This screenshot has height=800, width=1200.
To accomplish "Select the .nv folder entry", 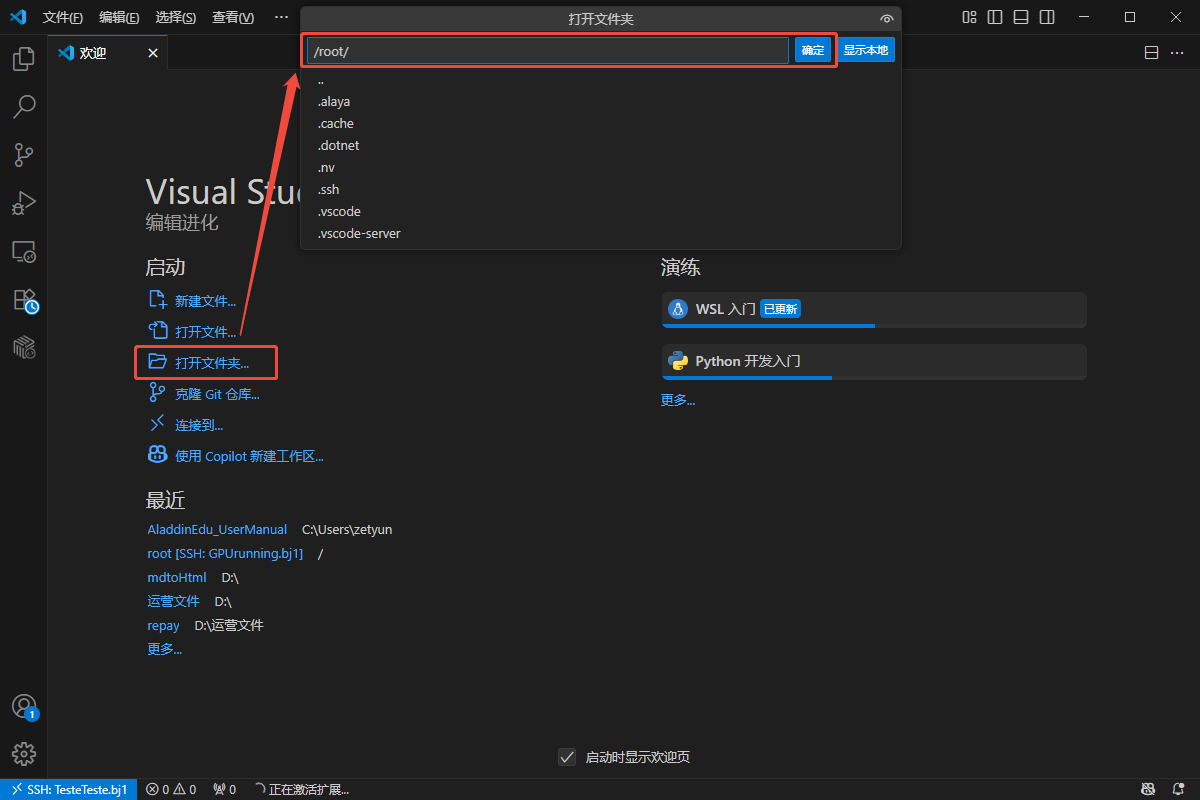I will 601,168.
